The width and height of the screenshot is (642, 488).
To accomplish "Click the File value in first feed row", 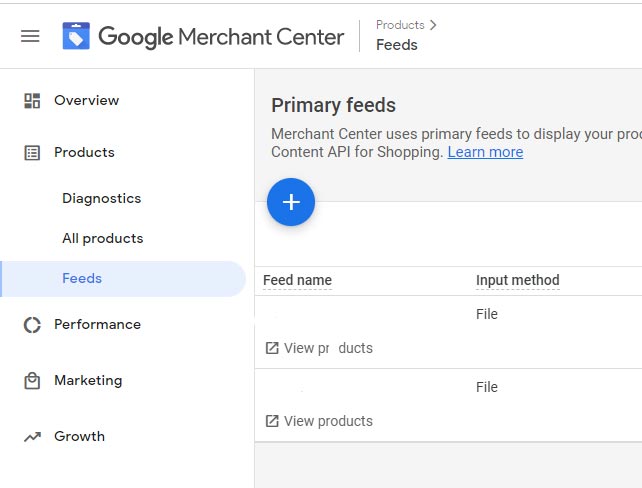I will 487,314.
